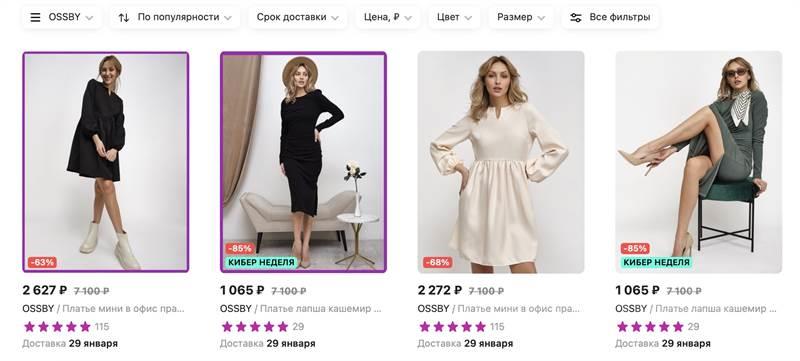Open the Размер filter dropdown
800x361 pixels.
521,17
